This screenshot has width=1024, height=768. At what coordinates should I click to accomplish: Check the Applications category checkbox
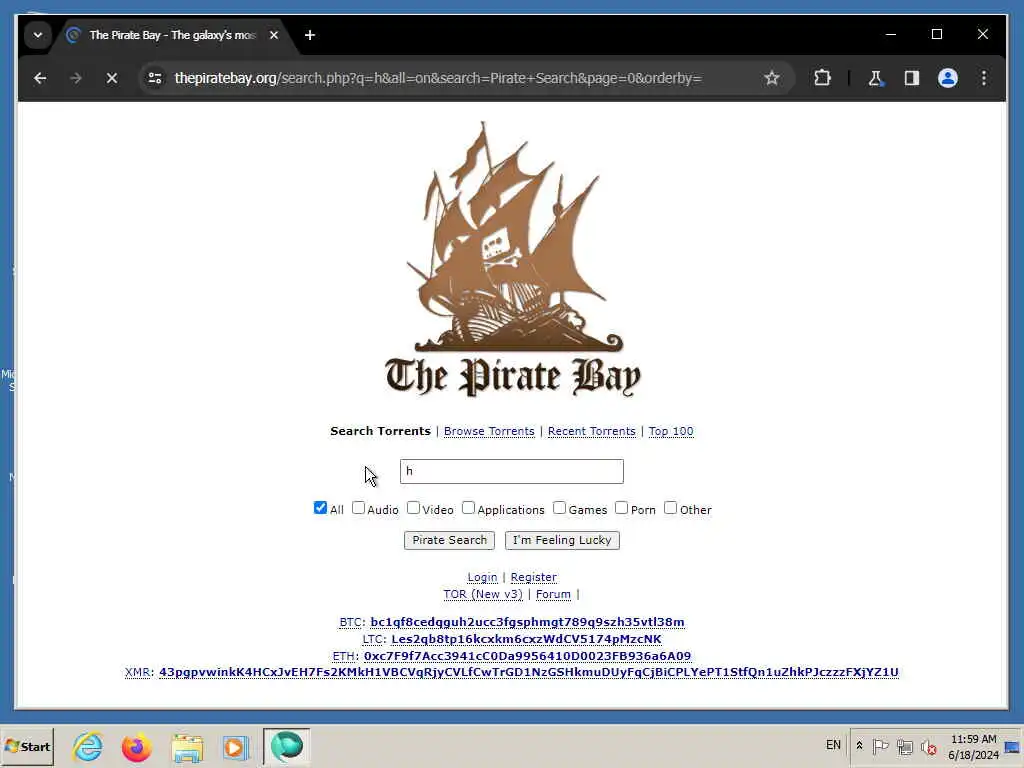[468, 508]
